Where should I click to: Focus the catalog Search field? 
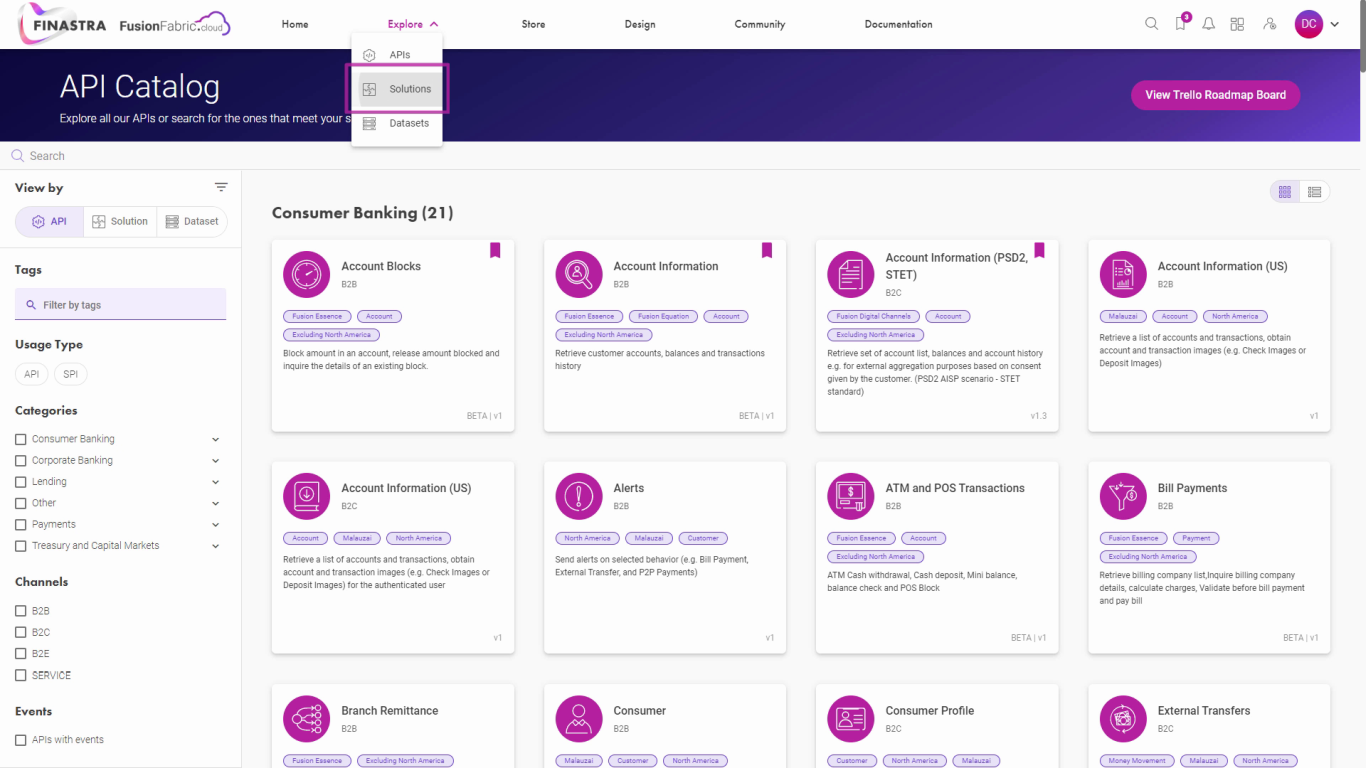coord(680,156)
